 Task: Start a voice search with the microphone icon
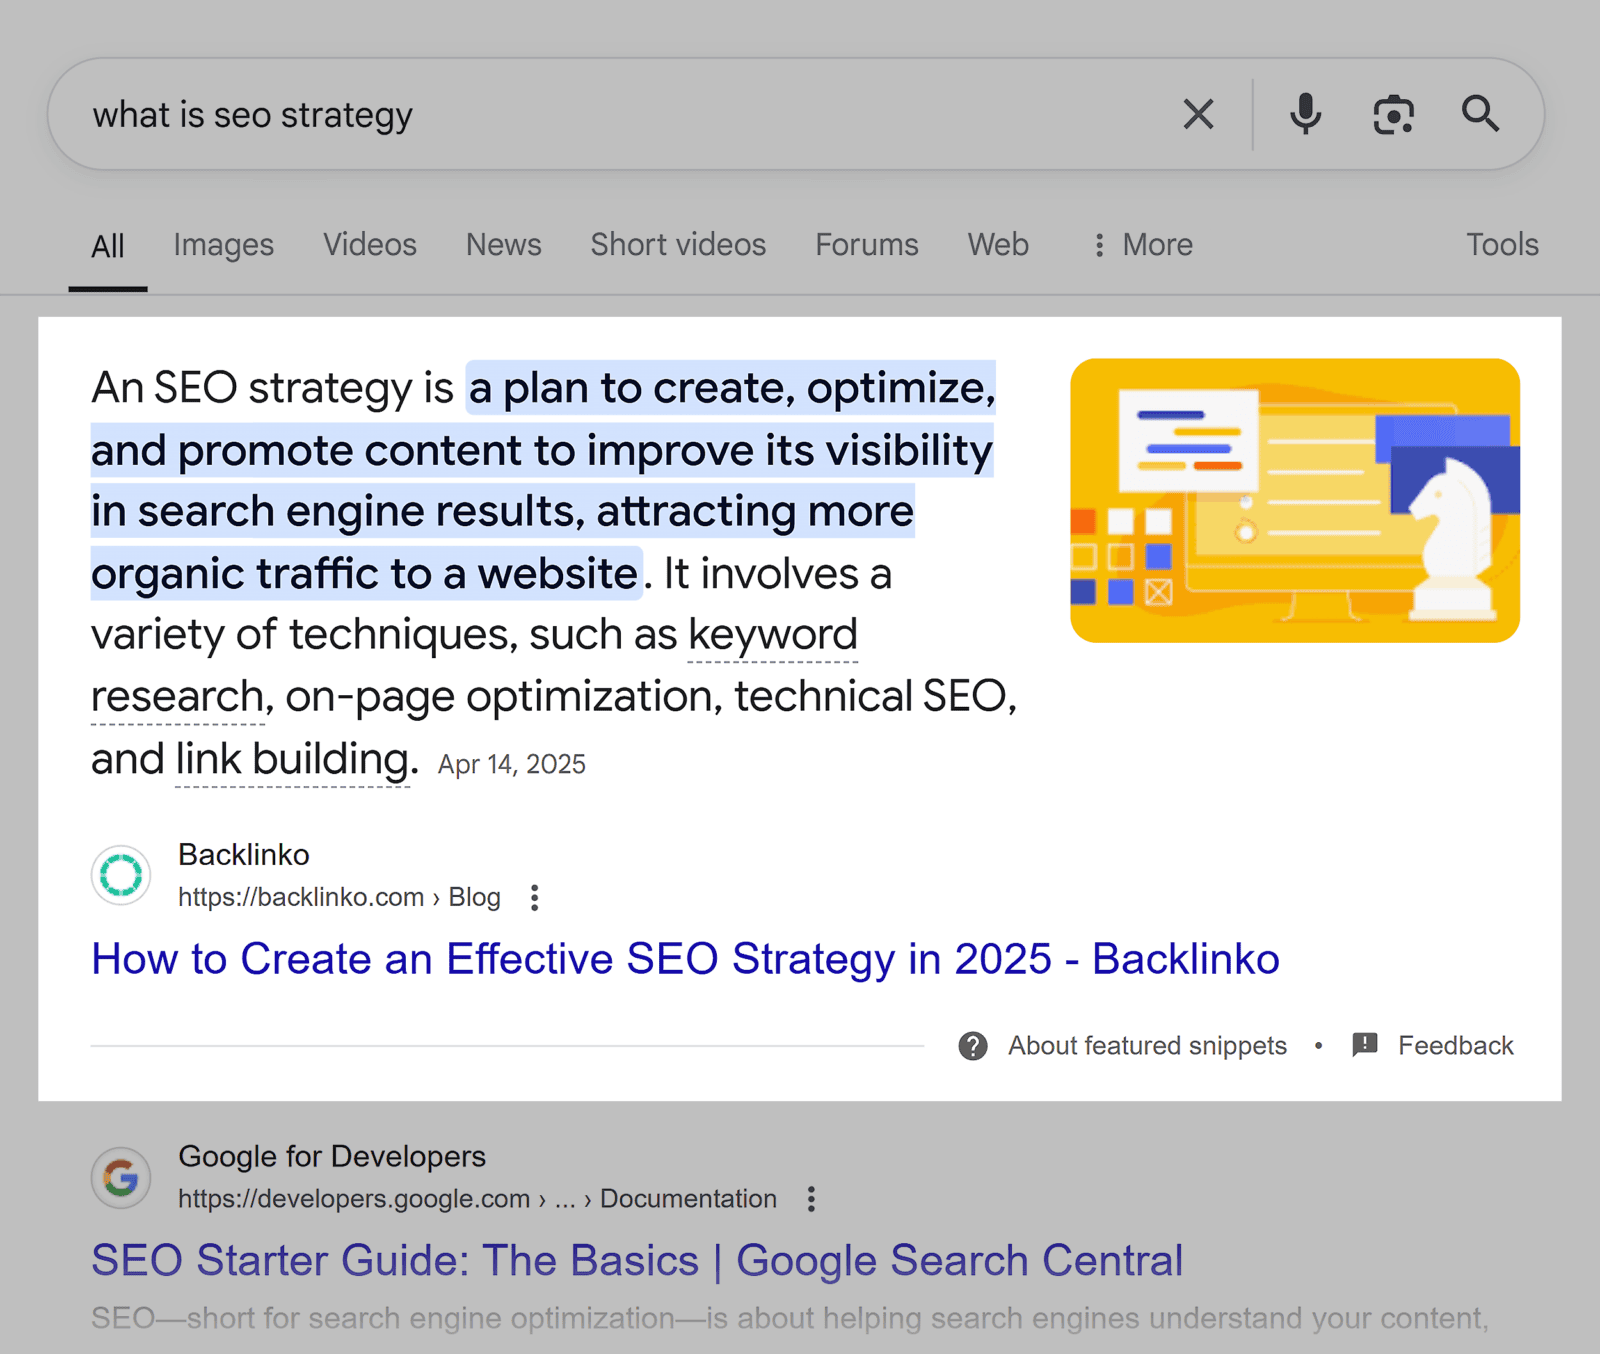coord(1303,114)
